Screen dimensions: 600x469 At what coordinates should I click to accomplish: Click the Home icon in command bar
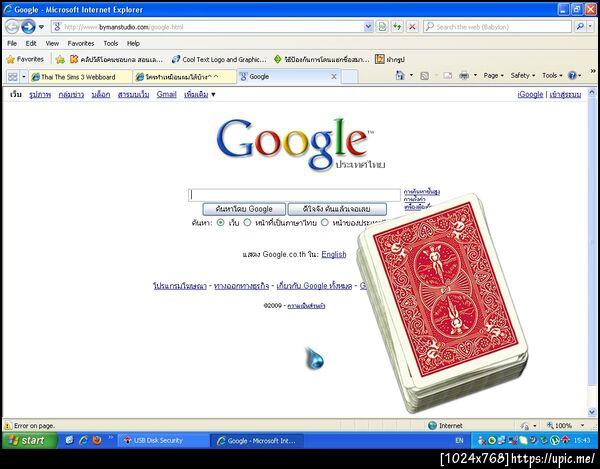coord(400,75)
